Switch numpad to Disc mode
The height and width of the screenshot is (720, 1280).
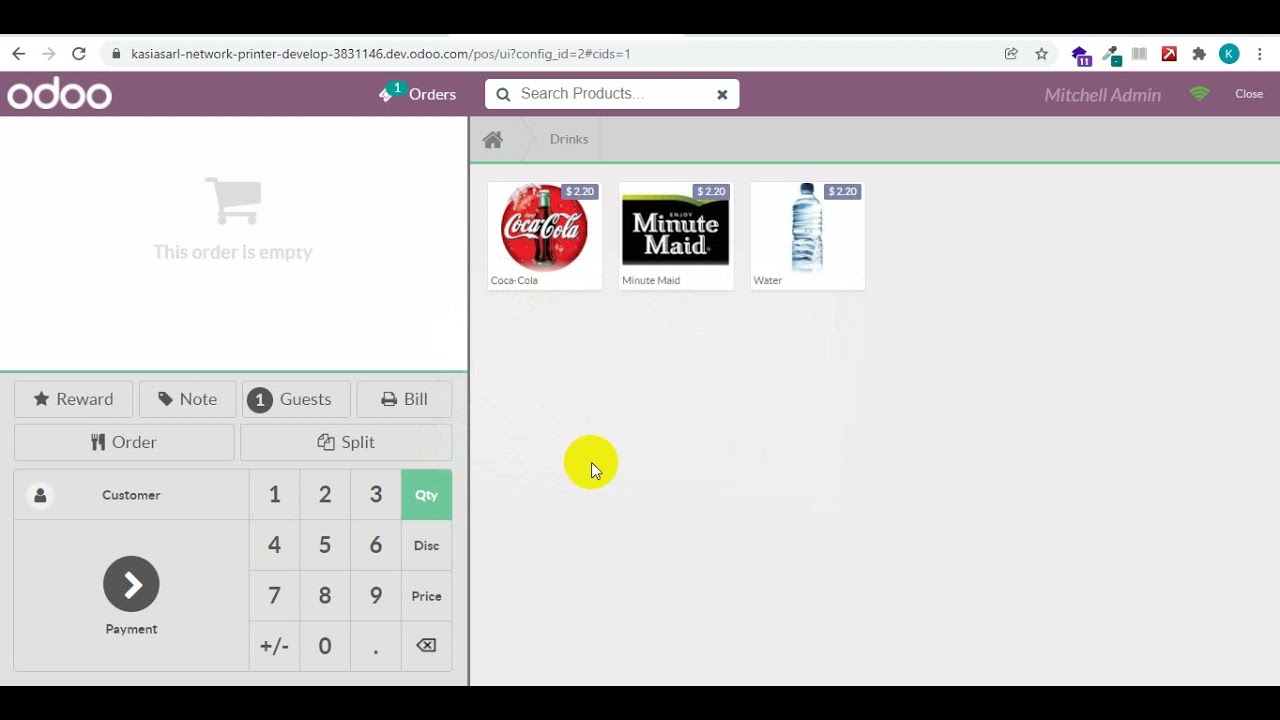[x=426, y=546]
